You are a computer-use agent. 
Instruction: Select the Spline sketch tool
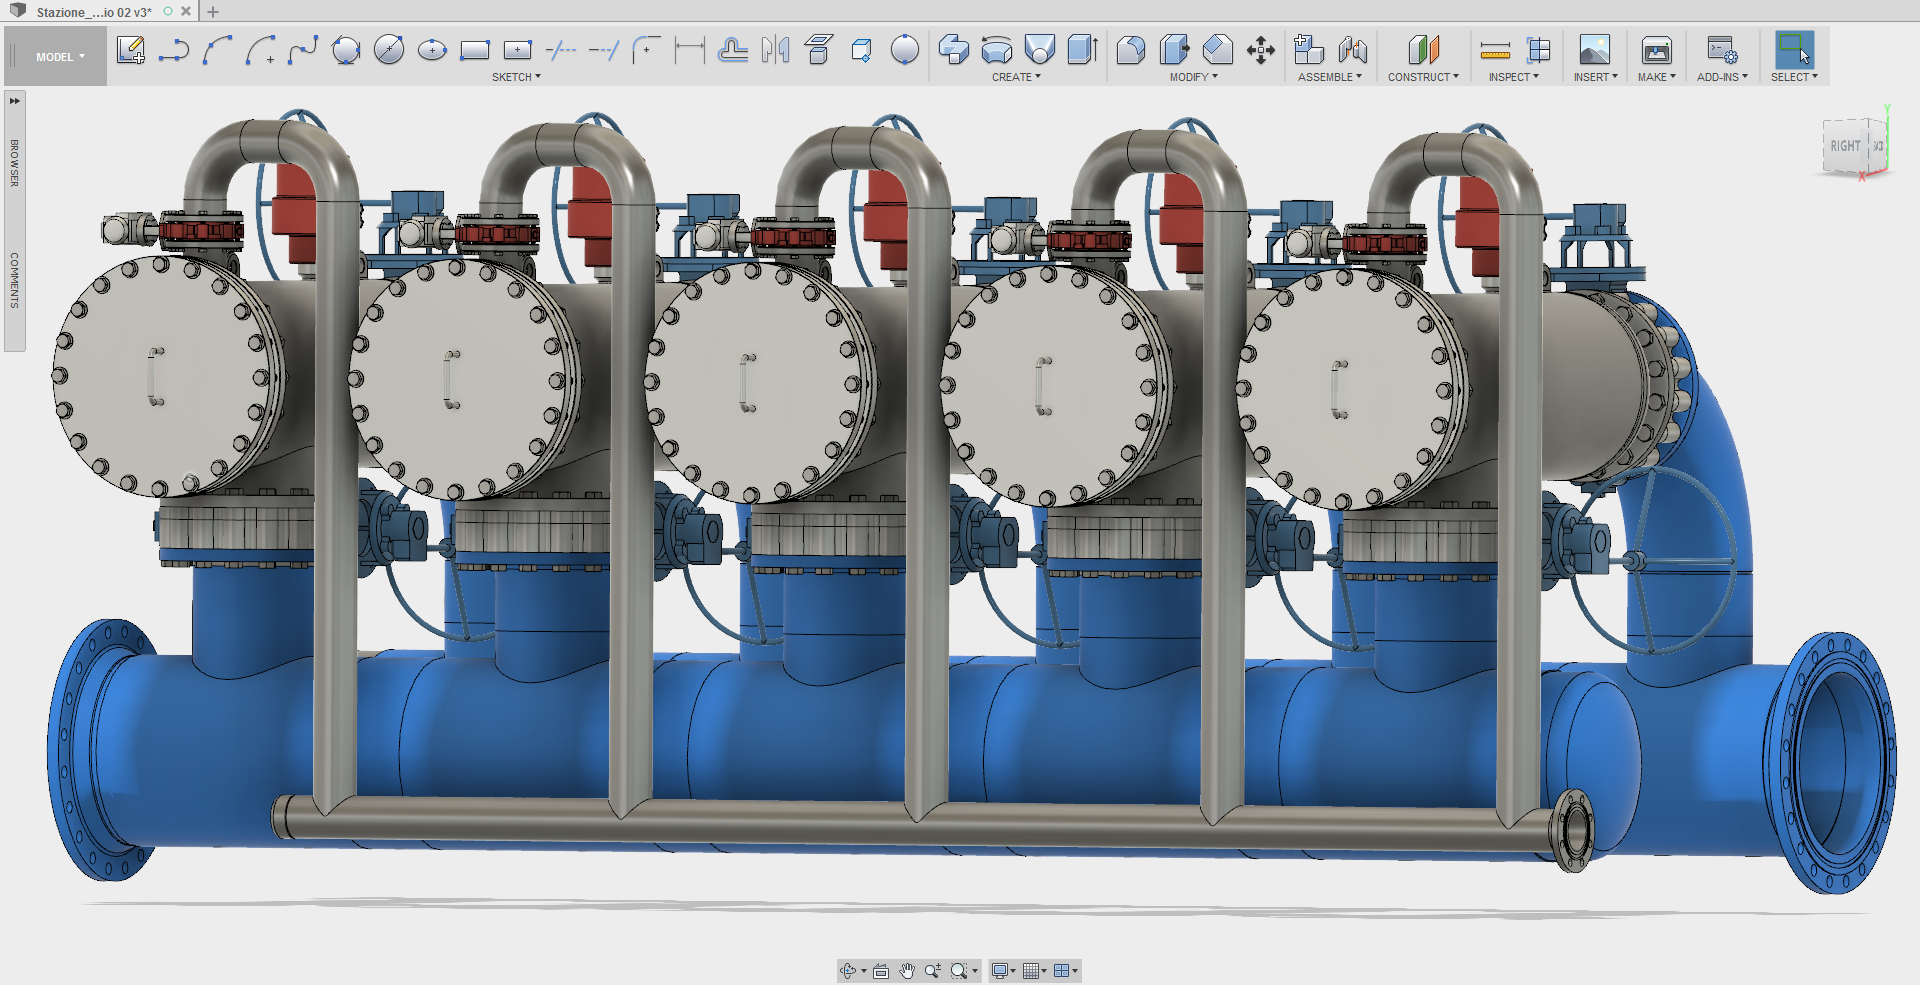[x=302, y=50]
